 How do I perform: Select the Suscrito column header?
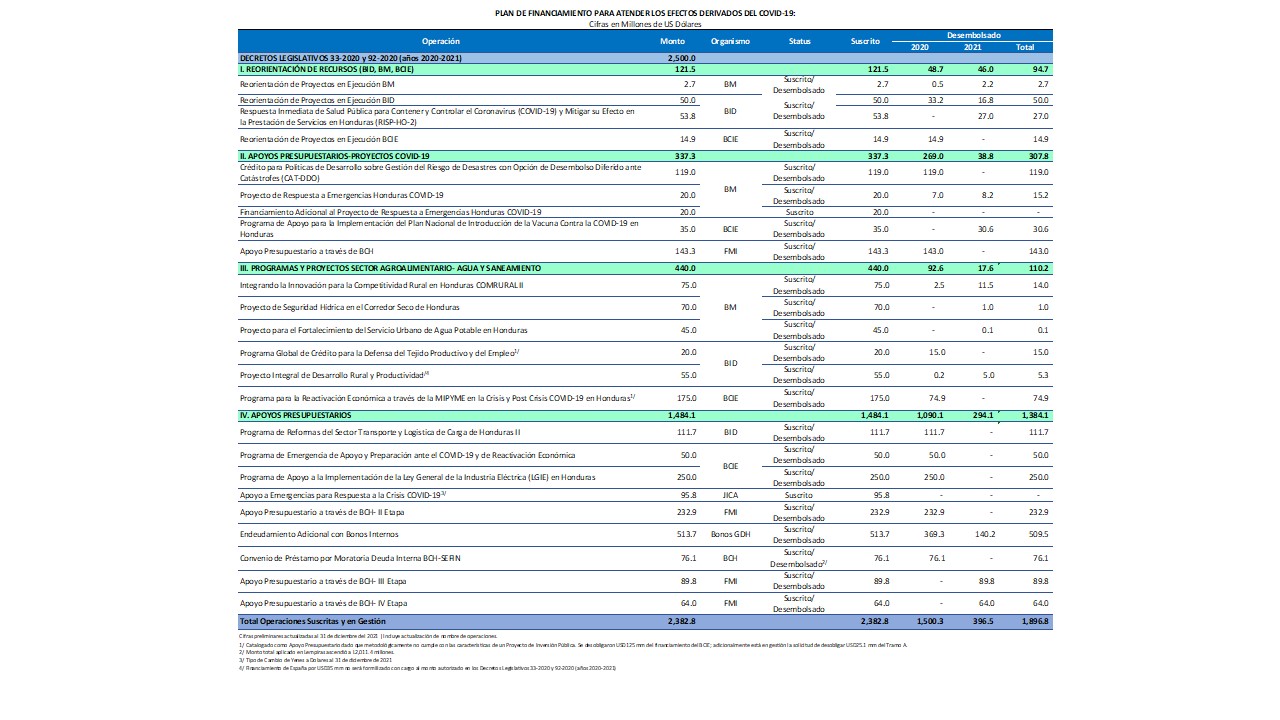pos(865,41)
